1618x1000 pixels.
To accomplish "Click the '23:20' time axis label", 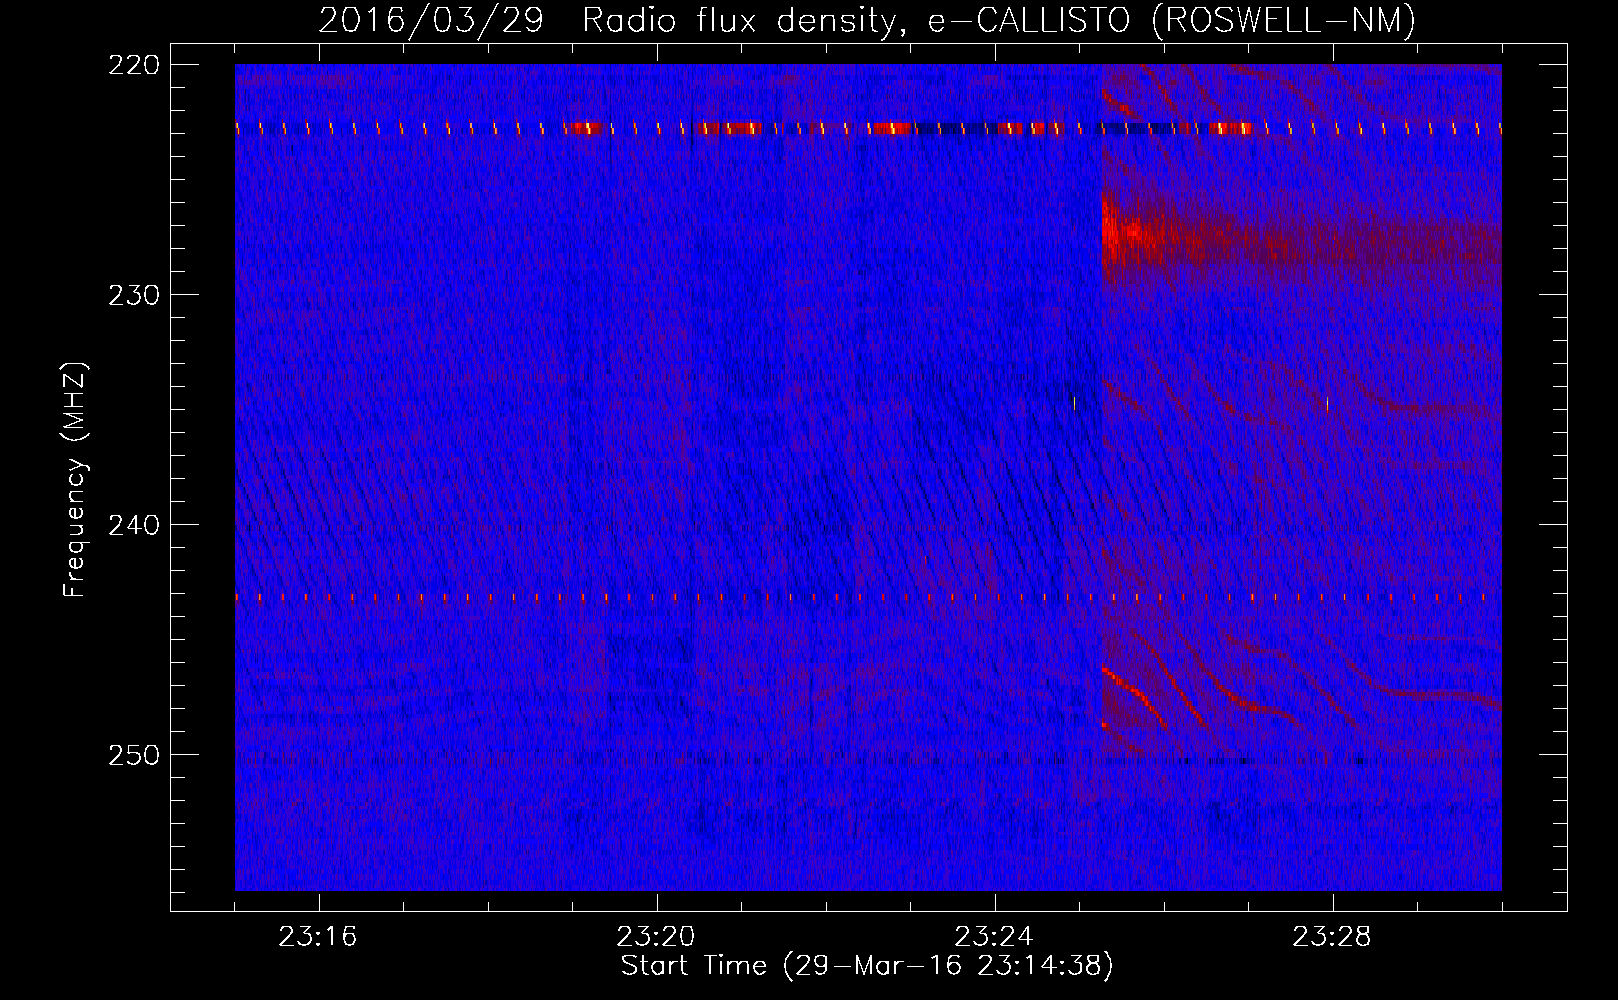I will [656, 937].
